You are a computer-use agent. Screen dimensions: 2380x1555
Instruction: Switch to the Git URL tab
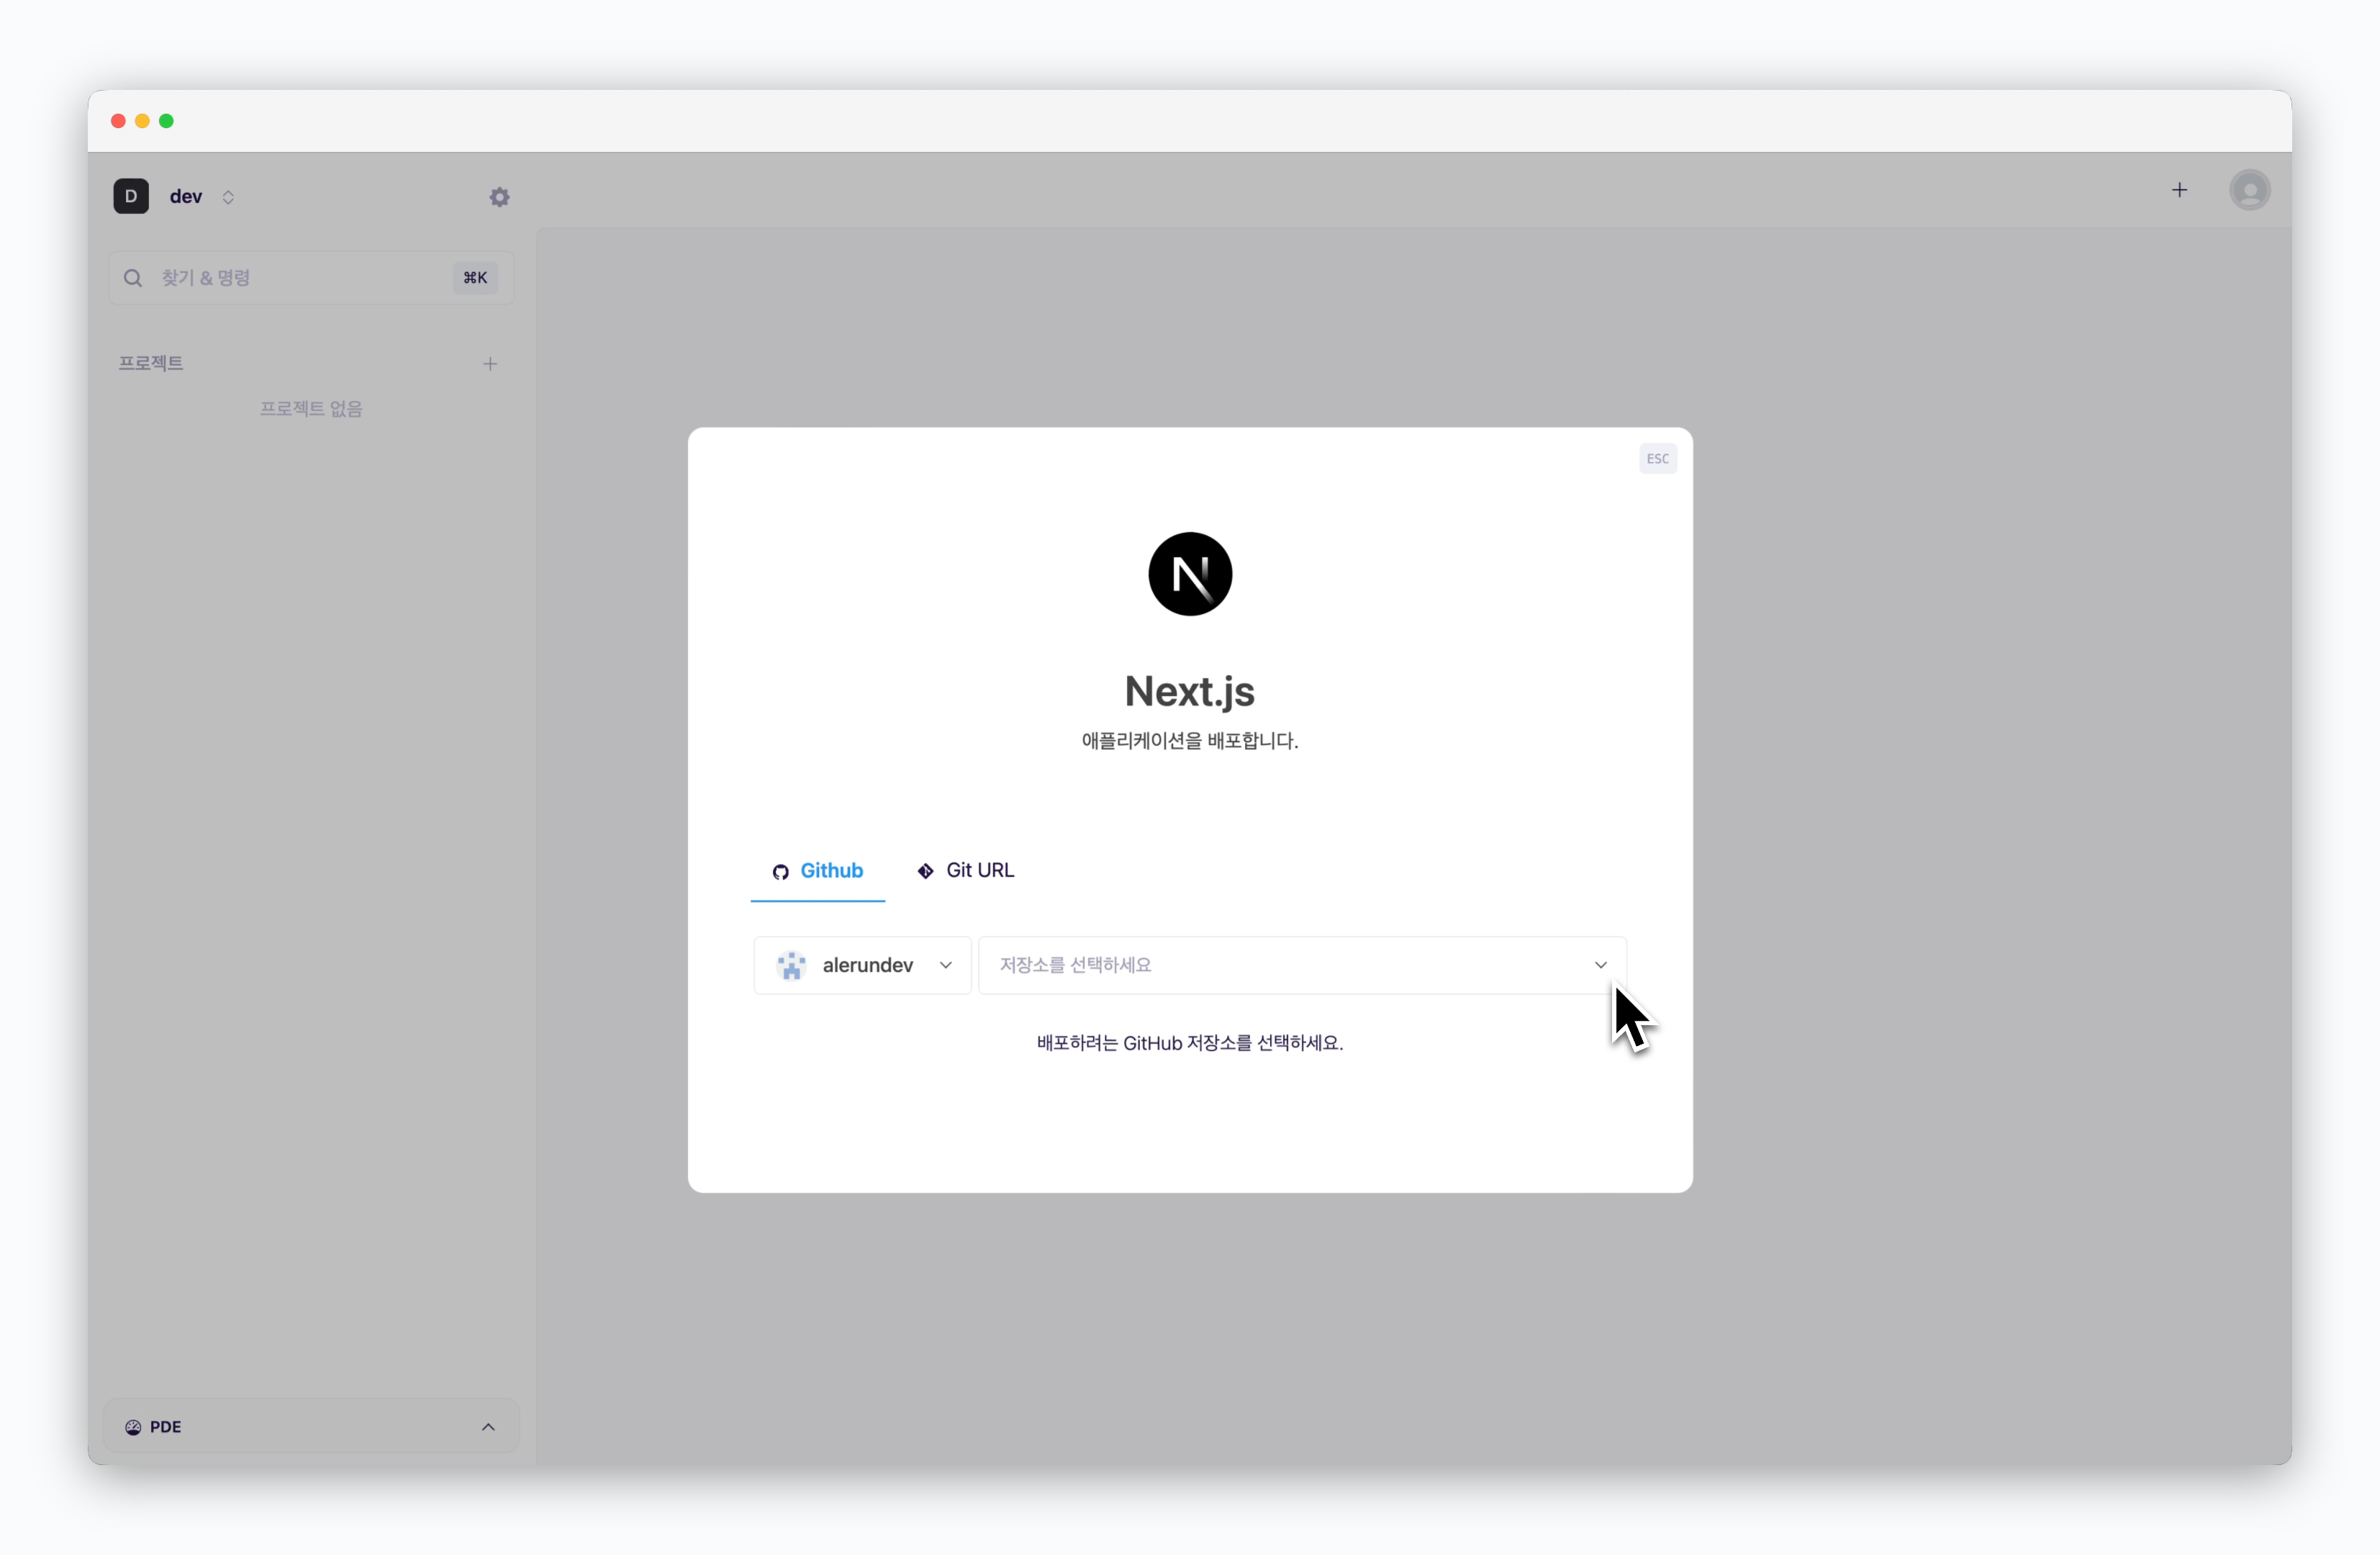click(965, 871)
